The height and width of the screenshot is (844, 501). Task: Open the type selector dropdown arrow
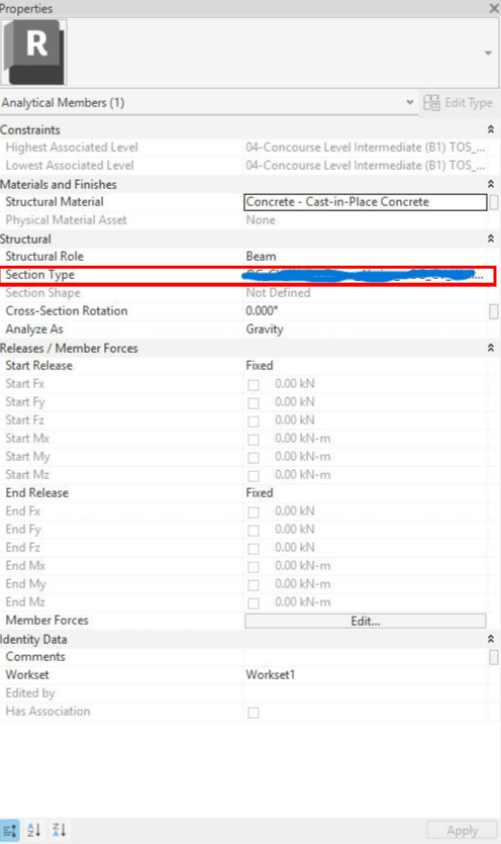click(488, 53)
